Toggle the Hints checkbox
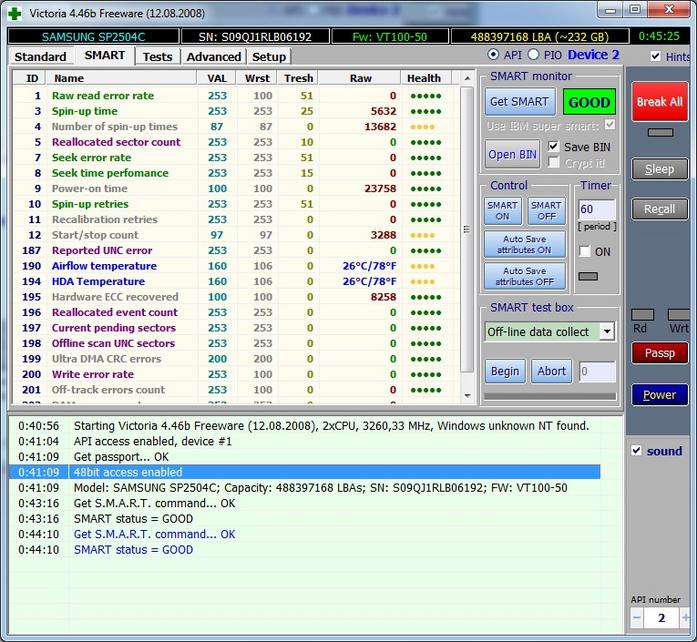Screen dimensions: 697x642 (x=655, y=56)
